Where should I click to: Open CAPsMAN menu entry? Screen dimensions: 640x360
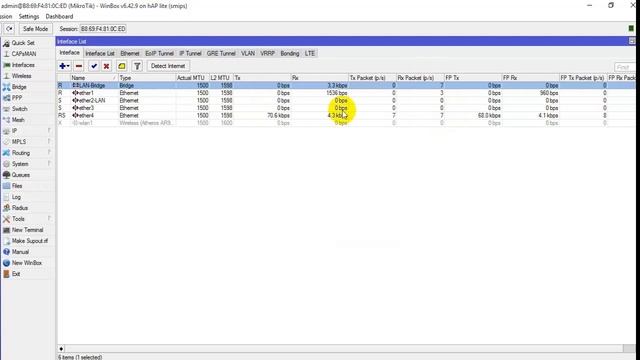coord(24,54)
